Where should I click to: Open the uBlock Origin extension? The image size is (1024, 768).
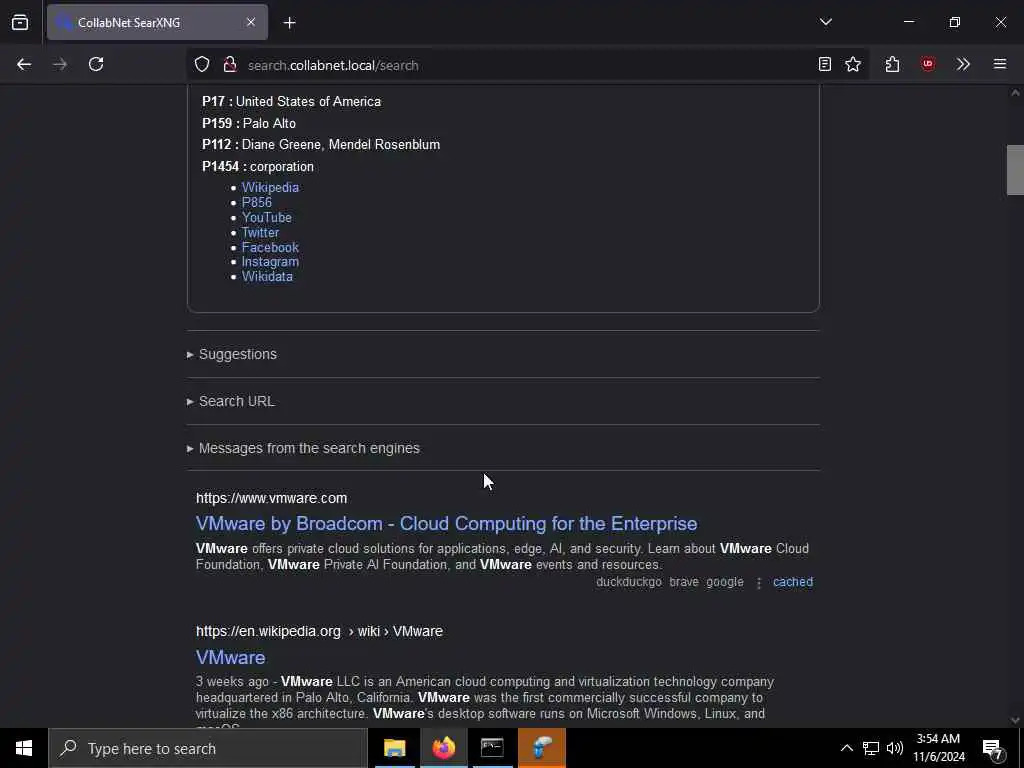click(x=928, y=64)
